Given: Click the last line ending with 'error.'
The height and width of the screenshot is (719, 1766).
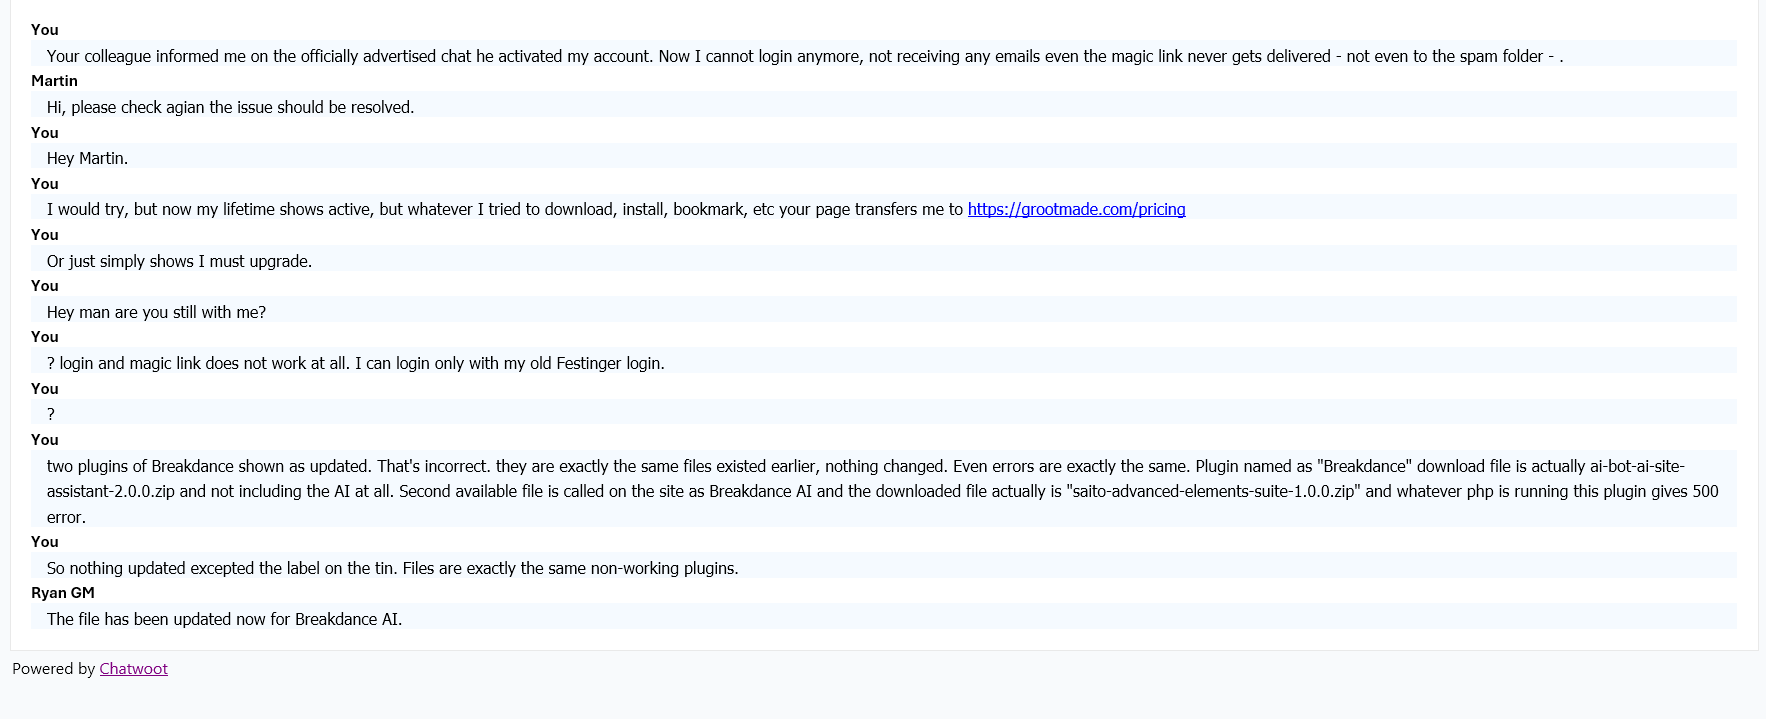Looking at the screenshot, I should coord(66,517).
